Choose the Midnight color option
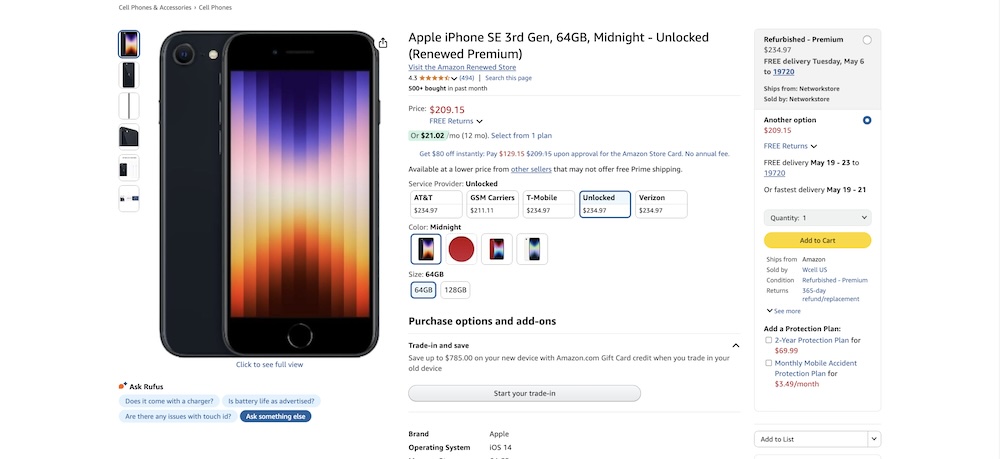 [426, 249]
